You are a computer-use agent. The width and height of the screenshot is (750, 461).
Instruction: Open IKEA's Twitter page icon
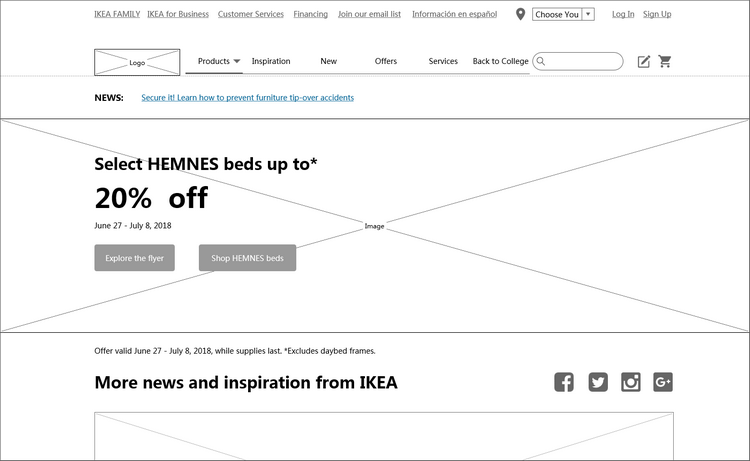(x=598, y=382)
